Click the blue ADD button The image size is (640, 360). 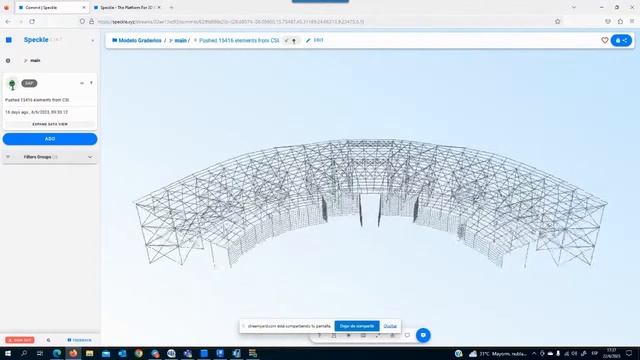pos(50,139)
